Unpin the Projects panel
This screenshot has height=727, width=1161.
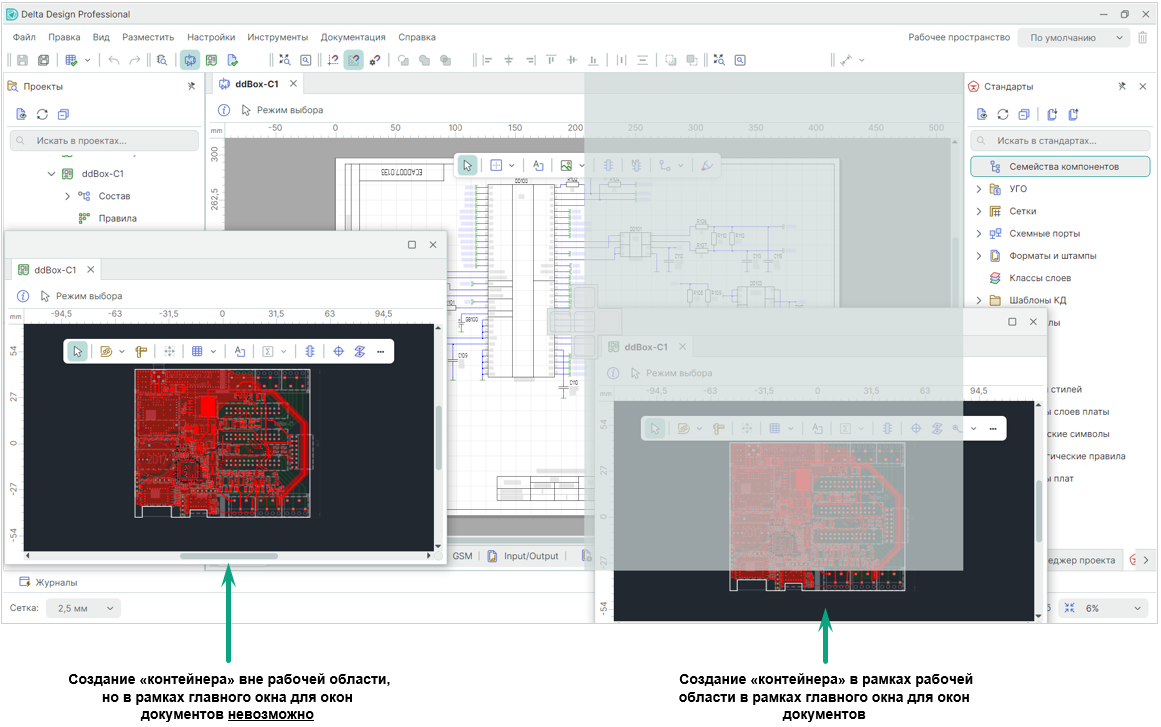point(191,87)
